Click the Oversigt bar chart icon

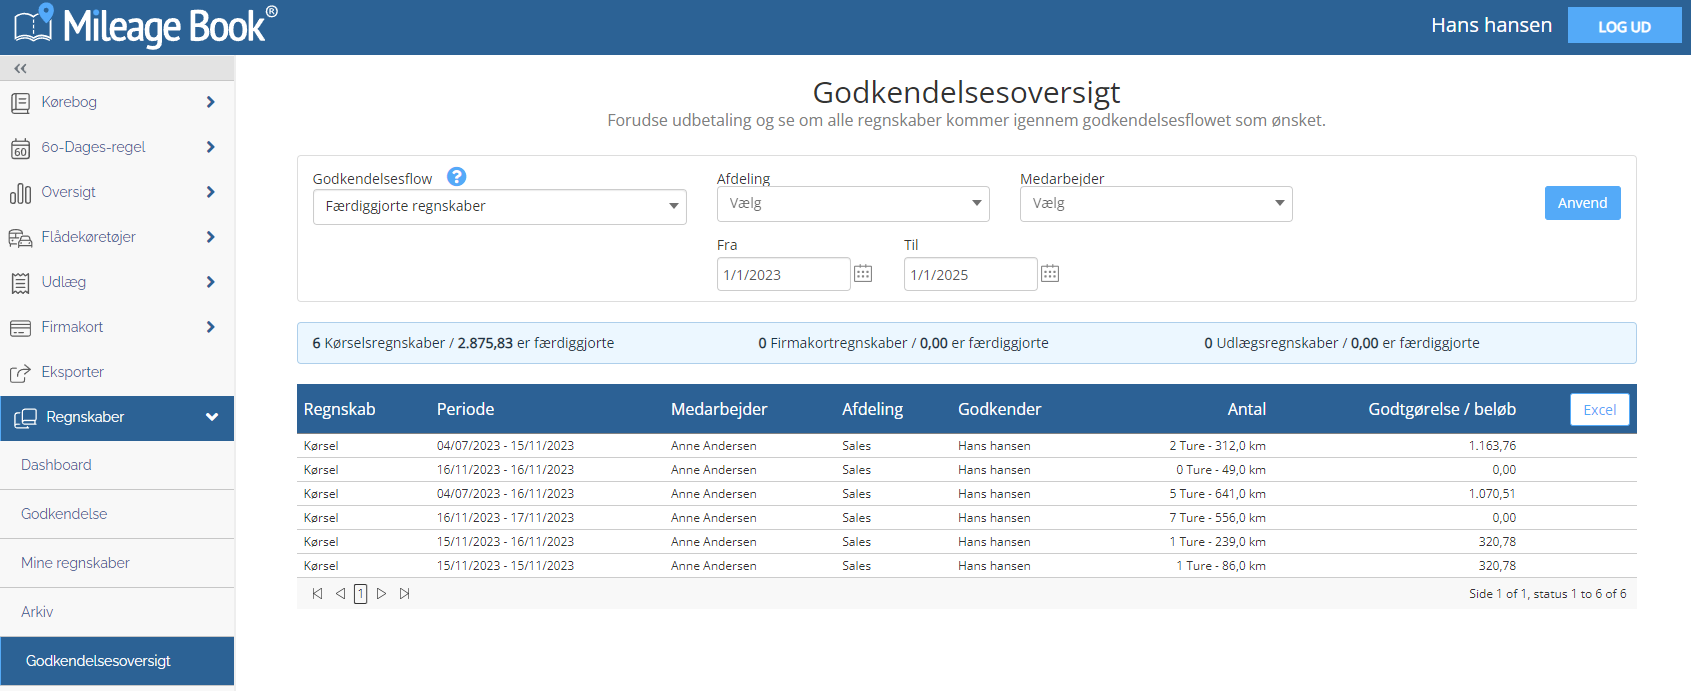[20, 193]
